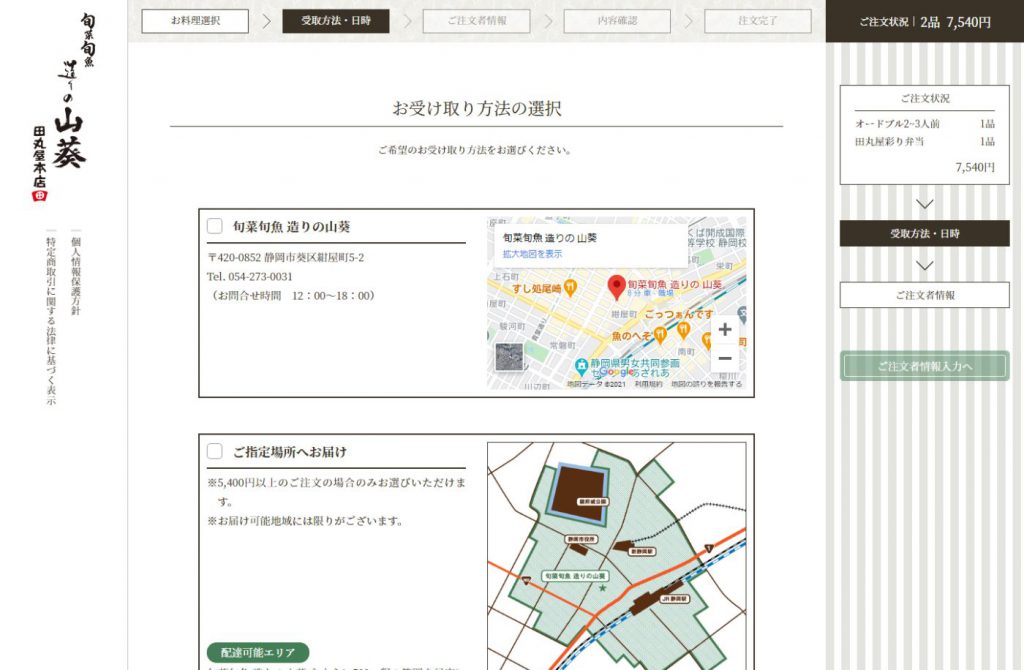
Task: Click the 受取方法・日時 step in the right sidebar
Action: (x=924, y=233)
